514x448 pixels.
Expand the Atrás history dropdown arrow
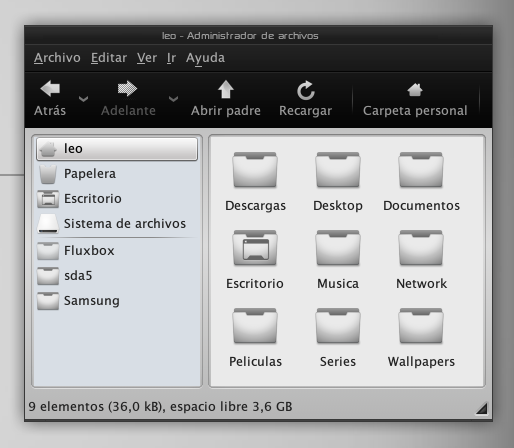[83, 99]
